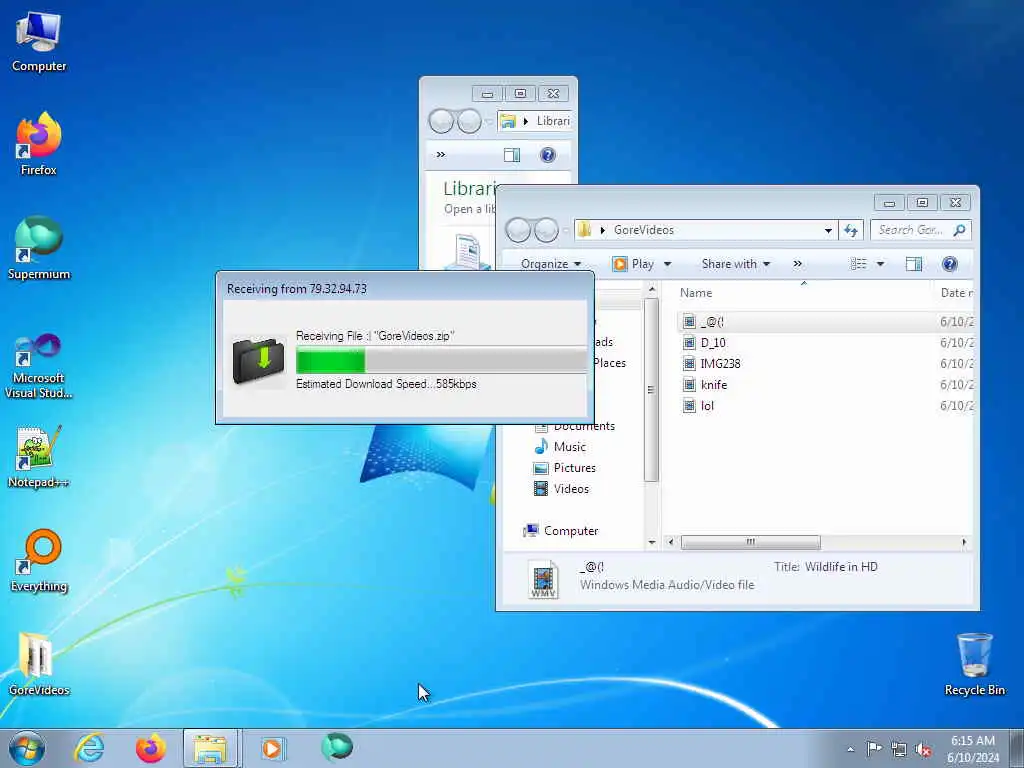Image resolution: width=1024 pixels, height=768 pixels.
Task: Select the Microsoft Visual Studio desktop shortcut
Action: (39, 366)
